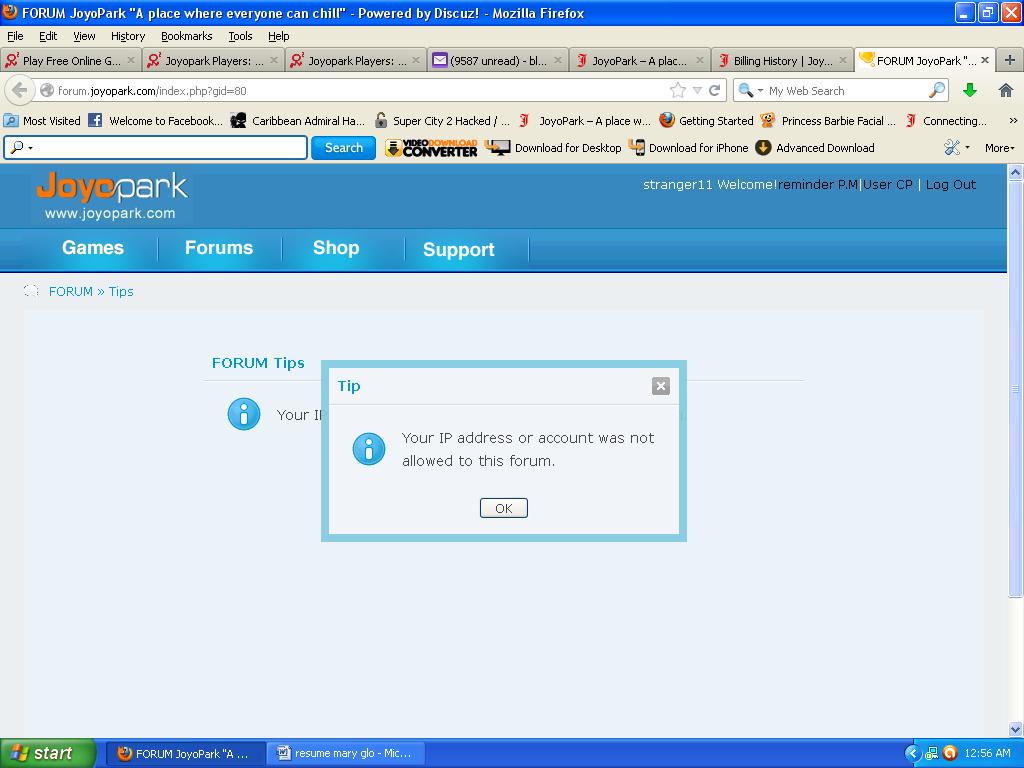Open the History menu
Image resolution: width=1024 pixels, height=768 pixels.
[128, 36]
